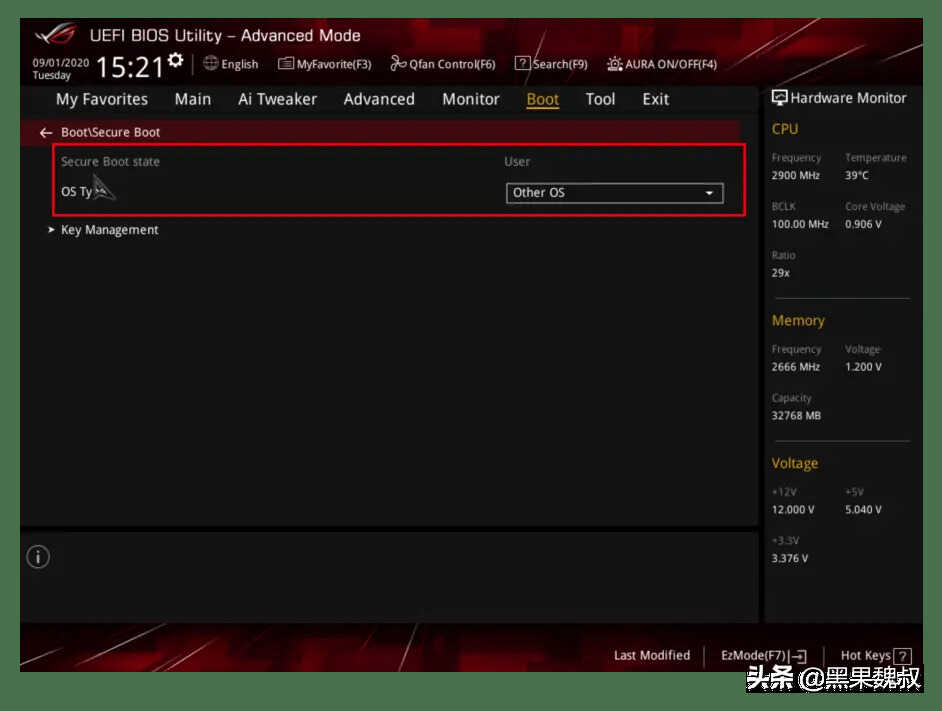Click the Hot Keys question mark icon
Screen dimensions: 942x711
[902, 656]
